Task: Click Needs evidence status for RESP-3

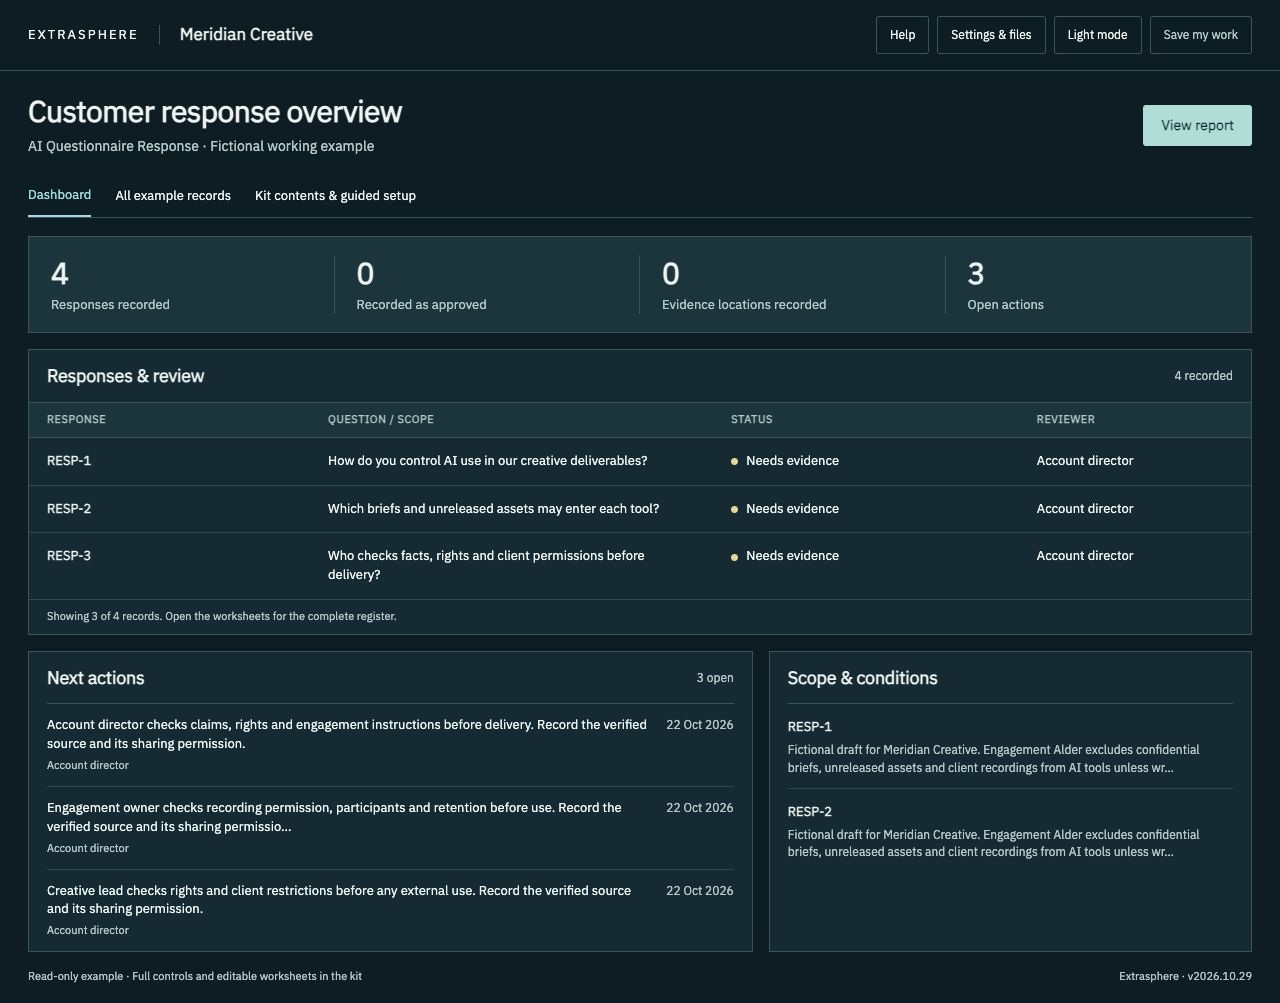Action: pos(785,556)
